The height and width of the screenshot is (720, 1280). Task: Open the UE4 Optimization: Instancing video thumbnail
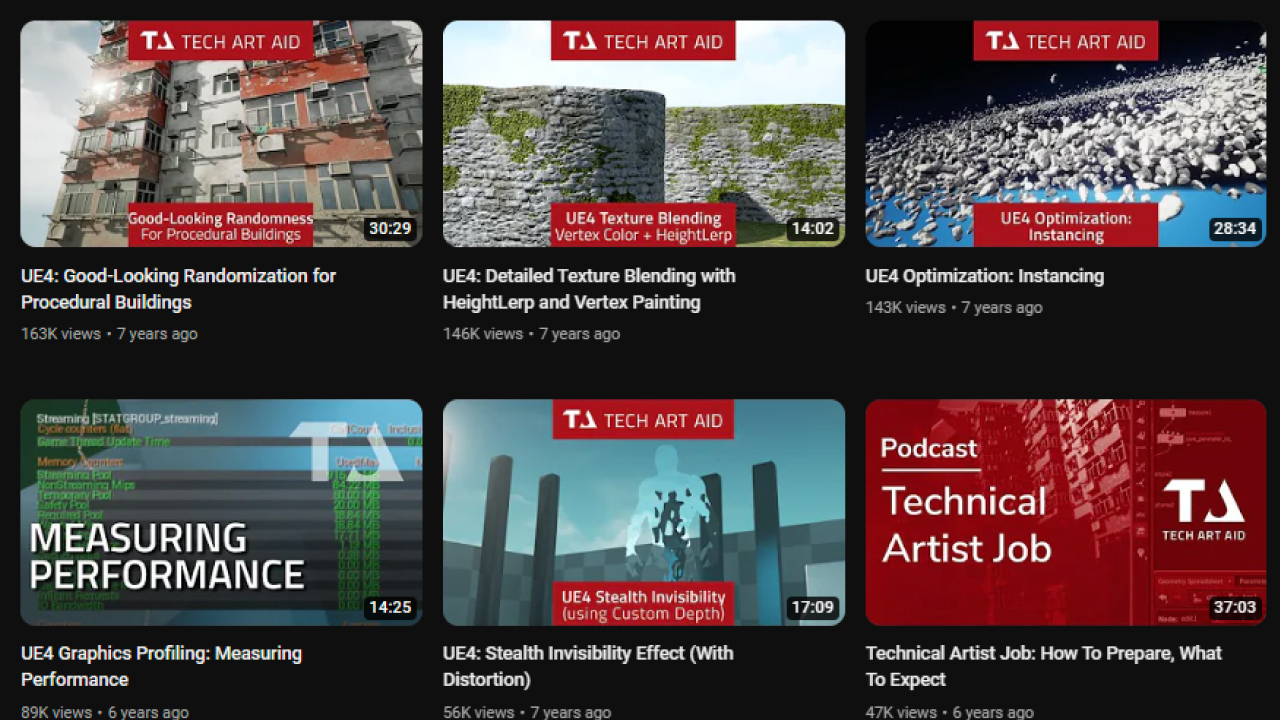pyautogui.click(x=1064, y=134)
